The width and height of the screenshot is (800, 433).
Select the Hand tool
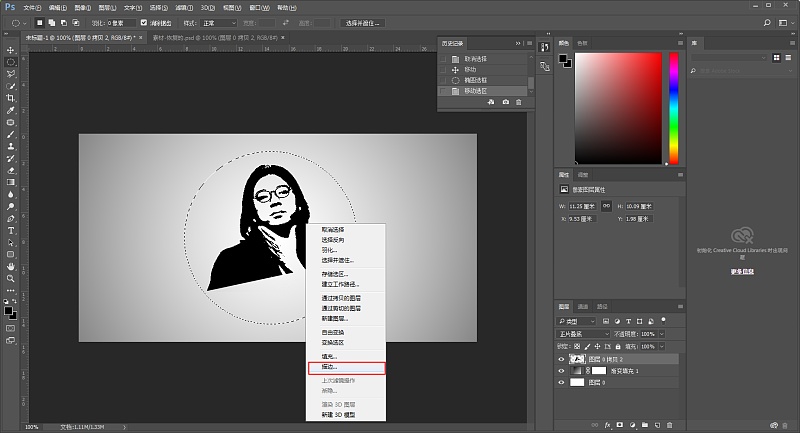10,267
